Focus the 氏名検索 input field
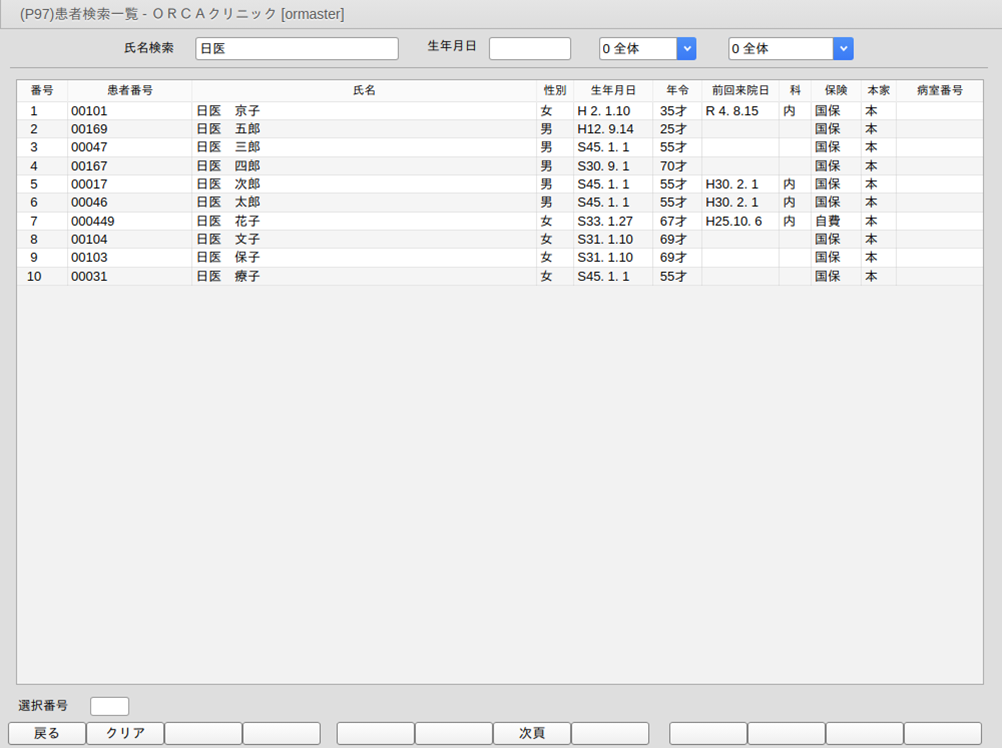This screenshot has width=1002, height=748. coord(296,49)
